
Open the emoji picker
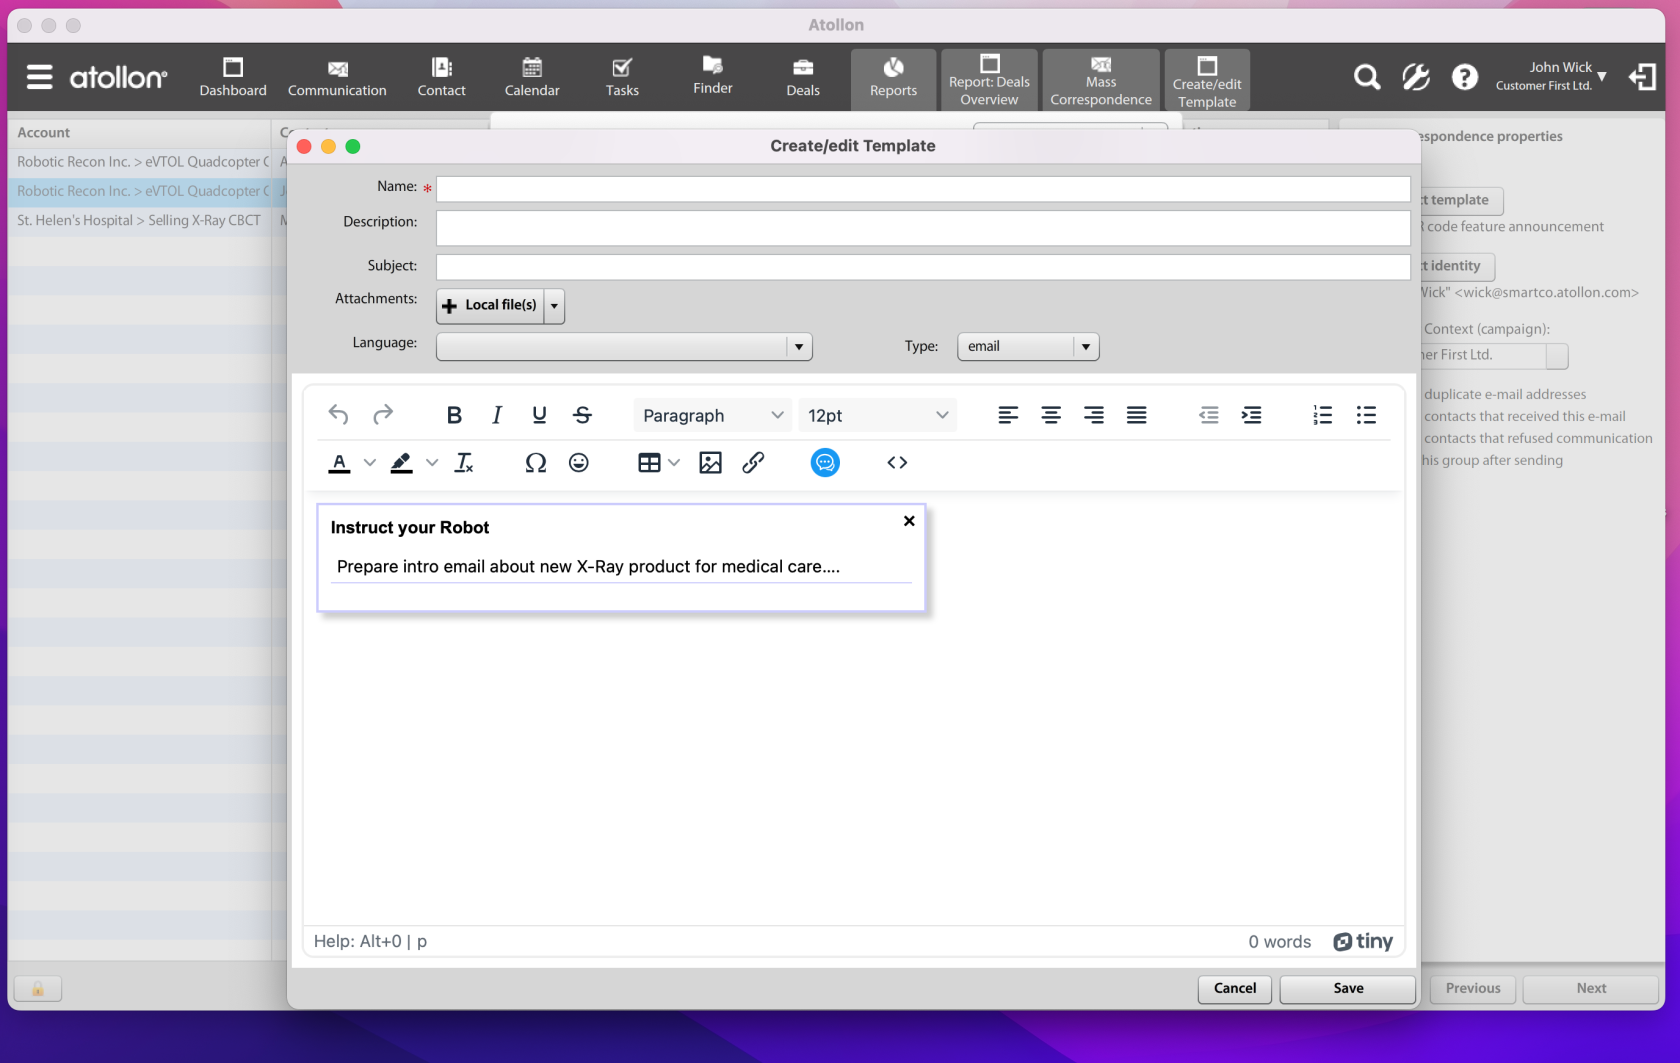pos(579,463)
